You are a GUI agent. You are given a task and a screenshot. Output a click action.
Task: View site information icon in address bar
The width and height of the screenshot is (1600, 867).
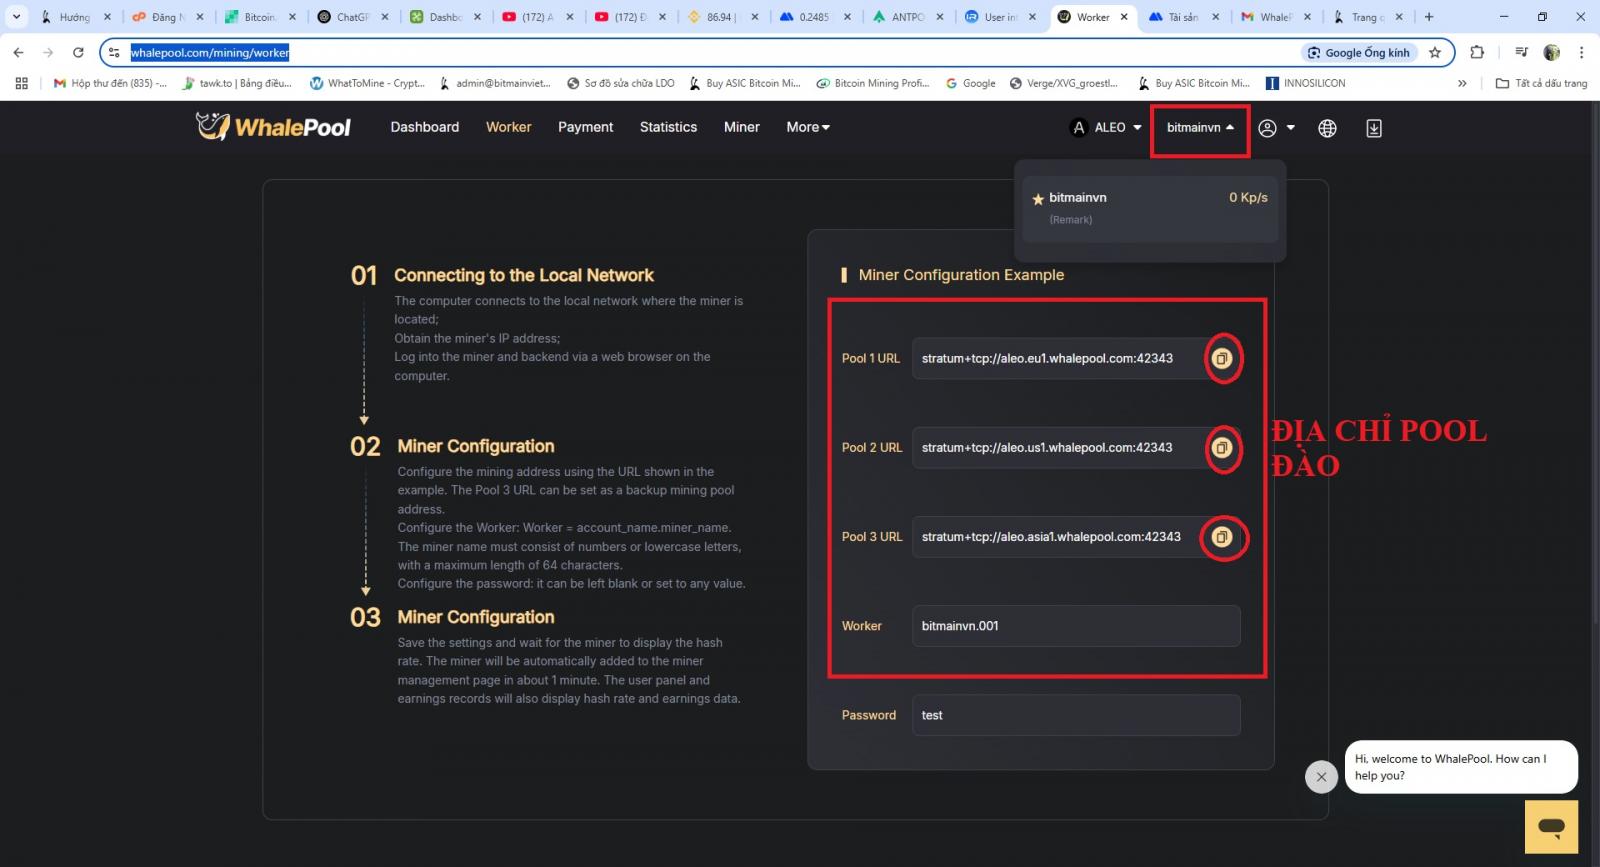[114, 52]
